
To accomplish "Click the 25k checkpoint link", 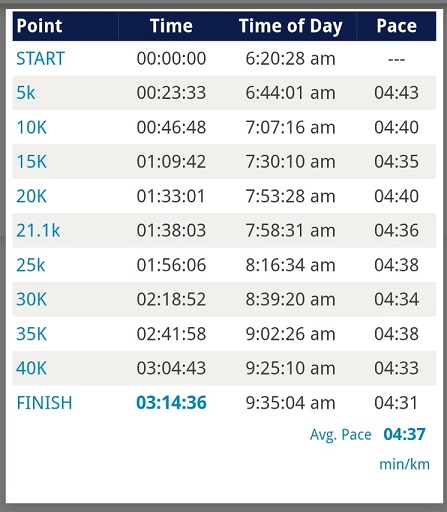I will point(31,265).
